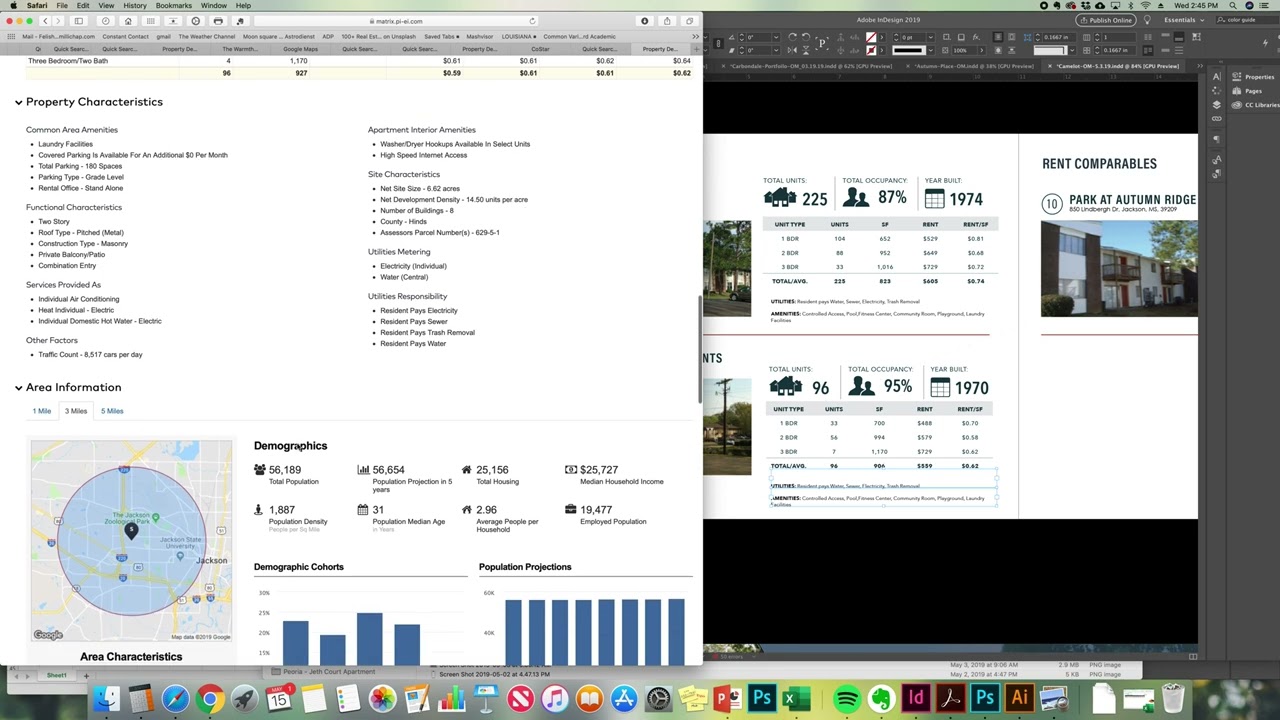The image size is (1280, 720).
Task: Open the gmail bookmark
Action: (x=163, y=36)
